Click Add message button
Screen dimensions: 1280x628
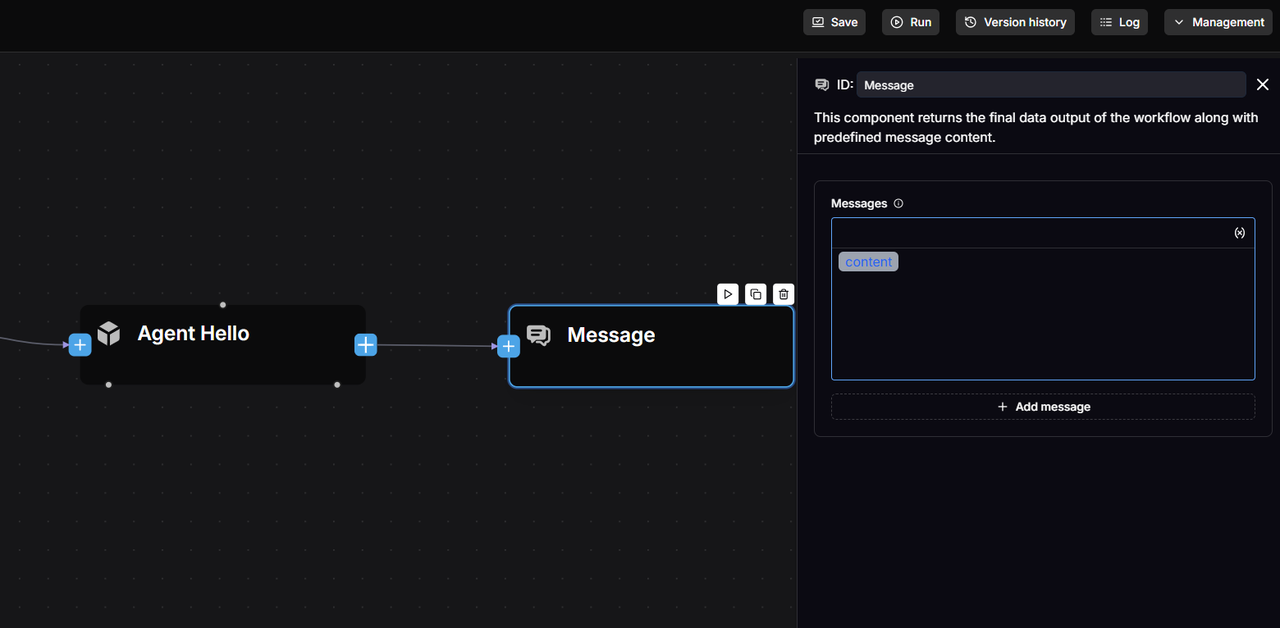(1043, 407)
